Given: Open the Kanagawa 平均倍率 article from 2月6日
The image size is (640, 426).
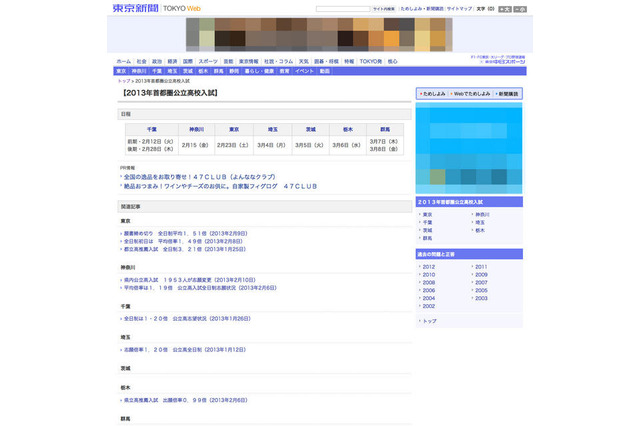Looking at the screenshot, I should click(200, 288).
